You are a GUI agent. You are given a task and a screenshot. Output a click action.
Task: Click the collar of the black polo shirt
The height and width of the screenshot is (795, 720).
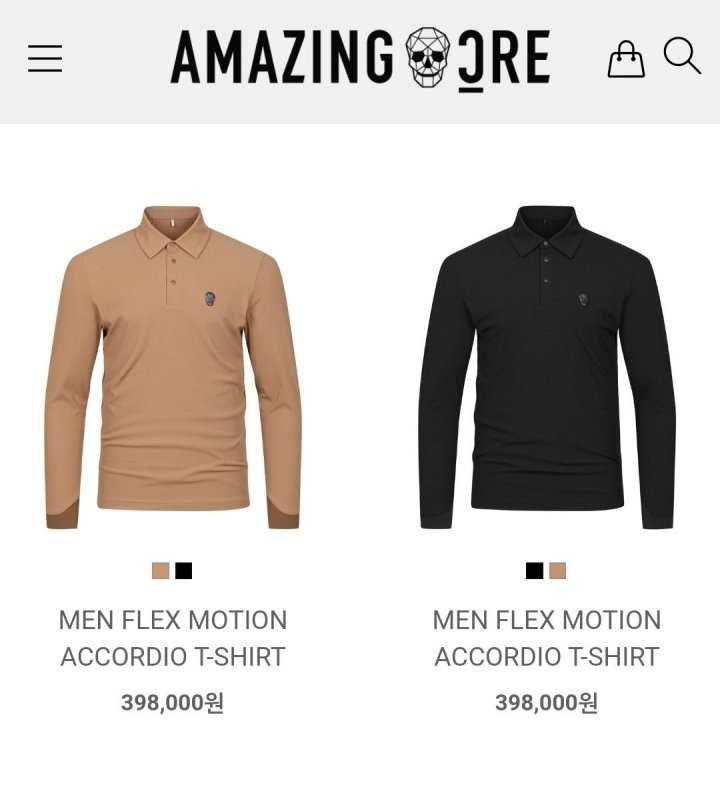pos(548,231)
